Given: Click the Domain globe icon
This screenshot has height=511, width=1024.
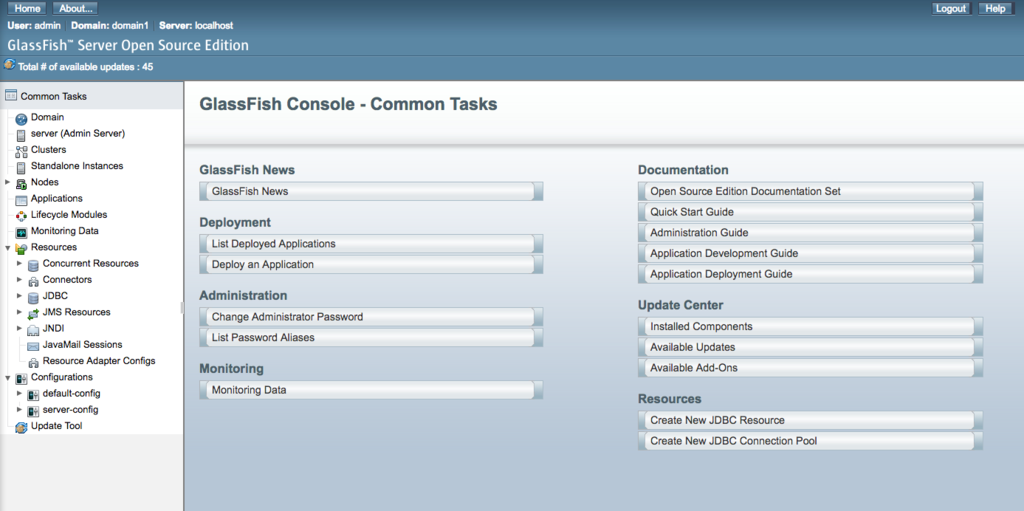Looking at the screenshot, I should tap(21, 118).
